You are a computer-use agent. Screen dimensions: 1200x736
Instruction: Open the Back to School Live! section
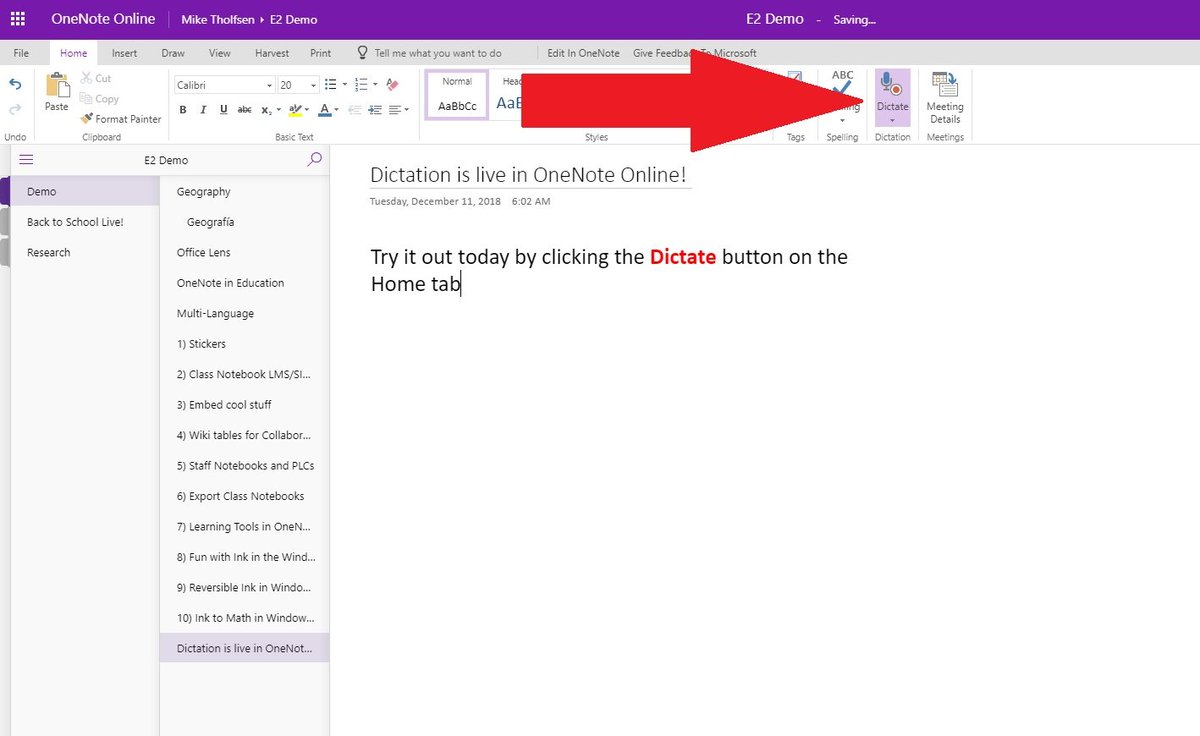tap(84, 222)
